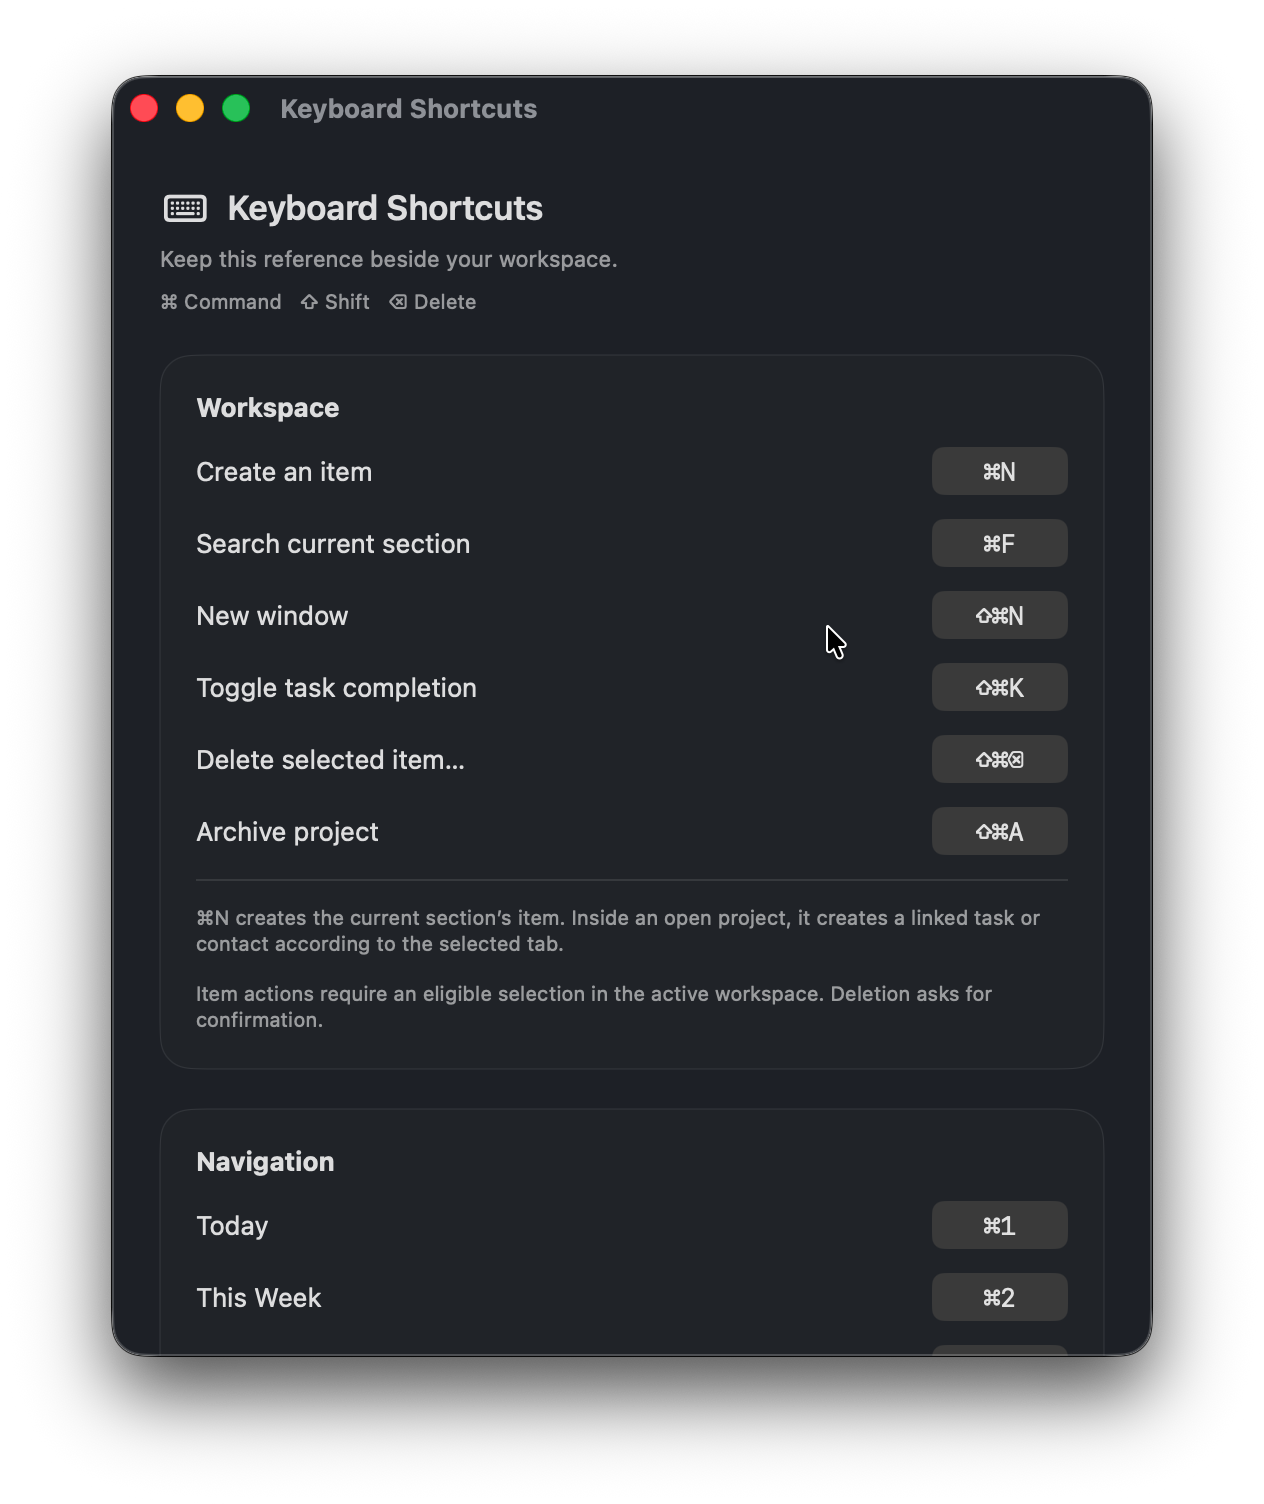Viewport: 1264px width, 1504px height.
Task: Click the Command symbol legend icon
Action: coord(169,302)
